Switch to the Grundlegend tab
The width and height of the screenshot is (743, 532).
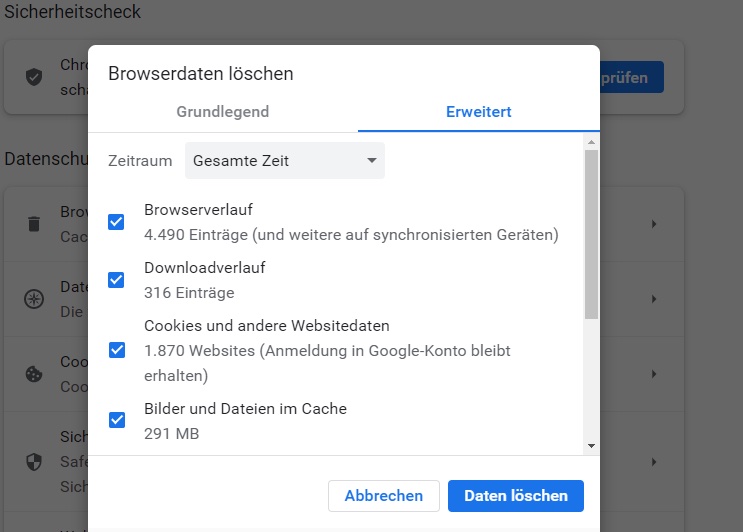tap(223, 112)
